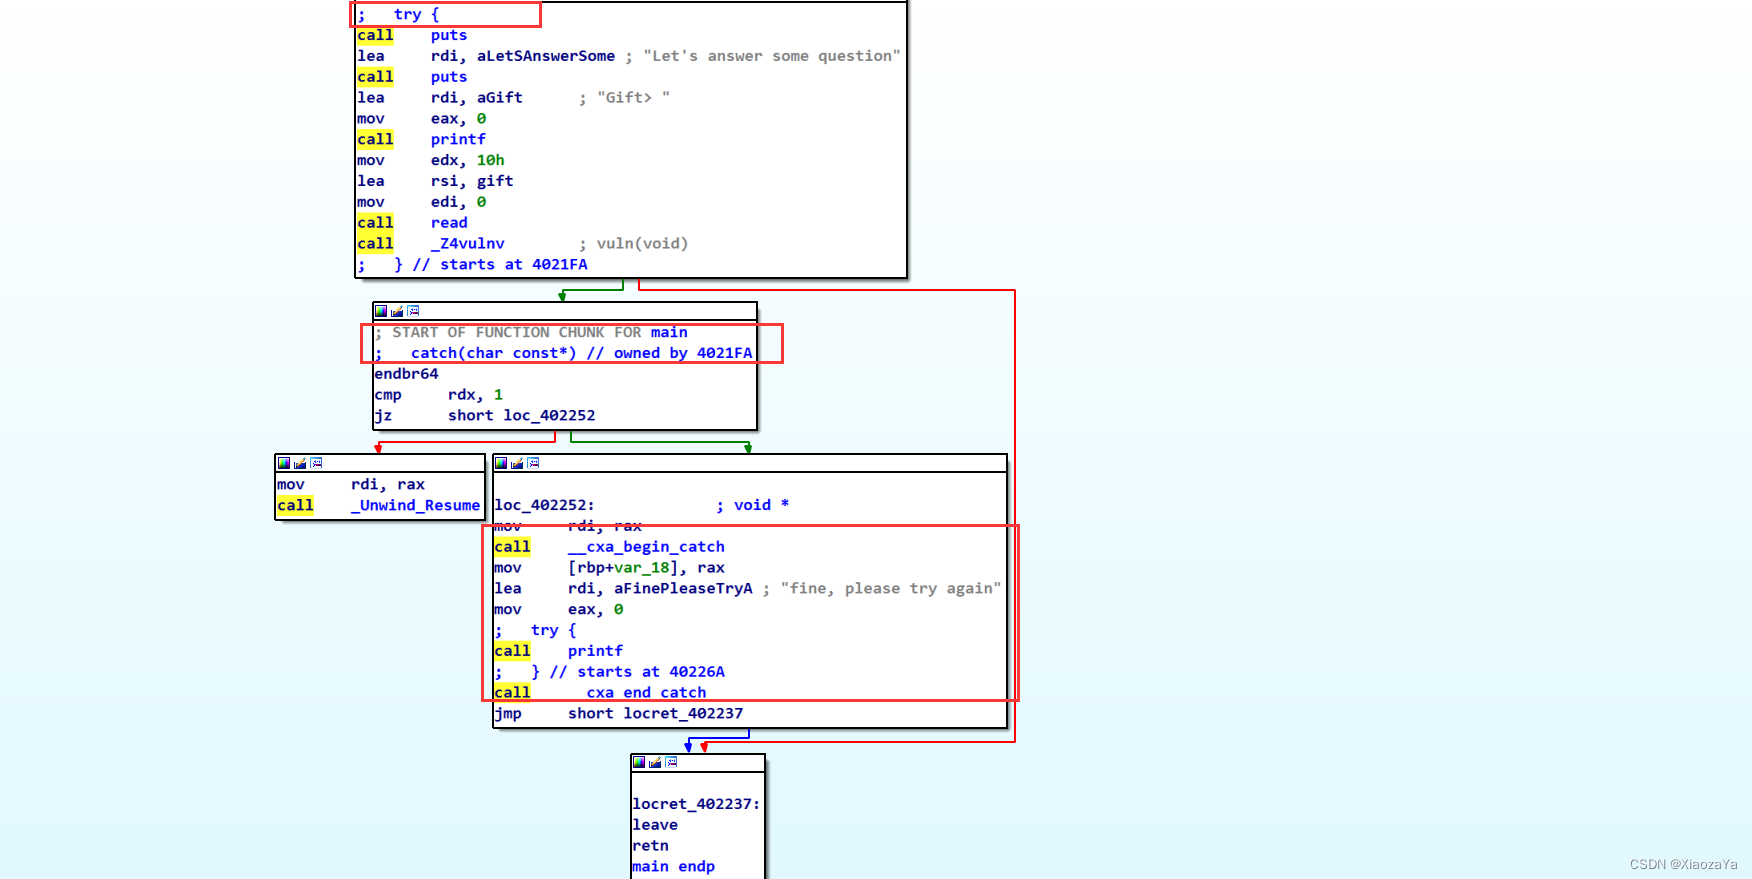Click the locret_402237: label

tap(696, 804)
